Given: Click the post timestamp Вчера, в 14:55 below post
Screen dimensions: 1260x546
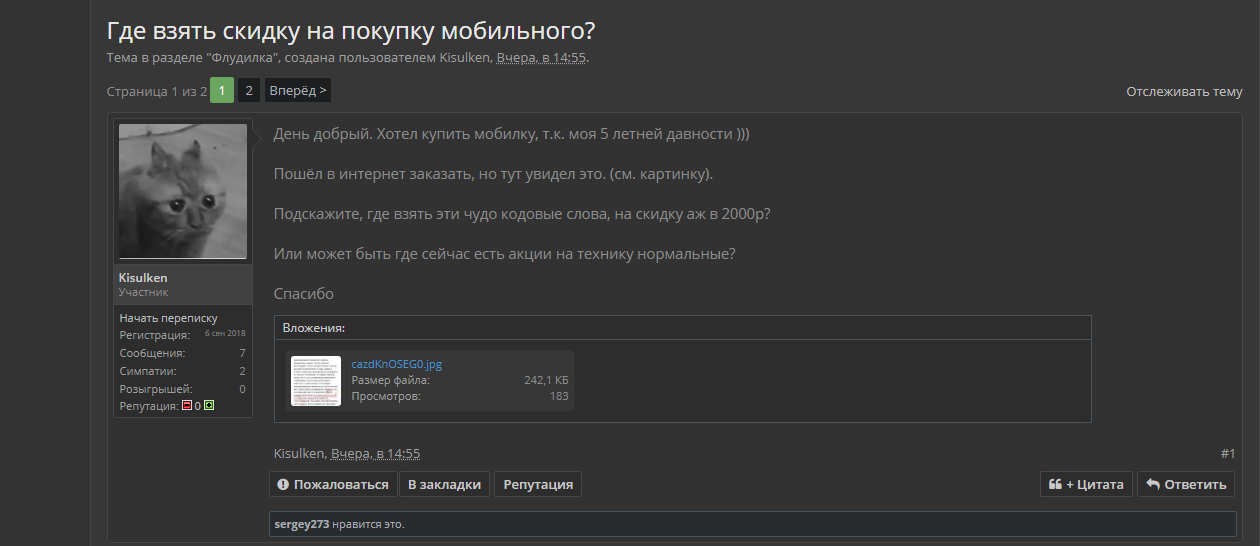Looking at the screenshot, I should 375,454.
